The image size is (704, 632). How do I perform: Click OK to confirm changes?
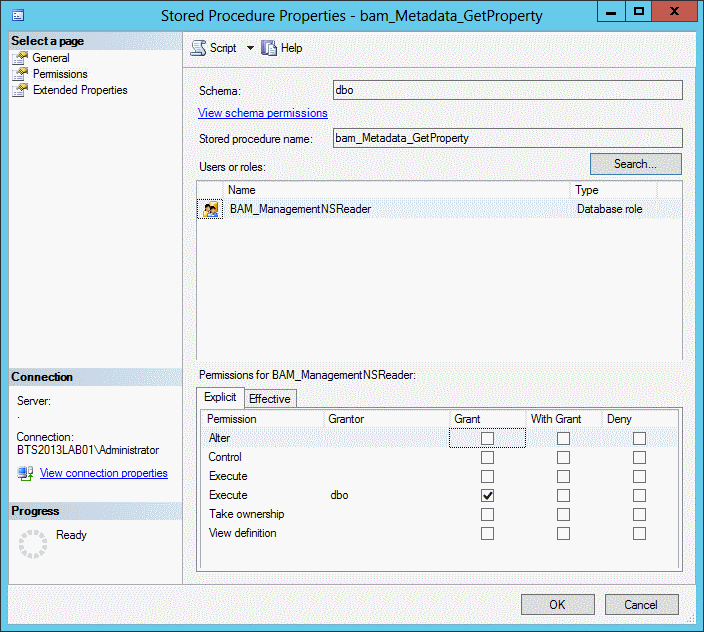[557, 604]
